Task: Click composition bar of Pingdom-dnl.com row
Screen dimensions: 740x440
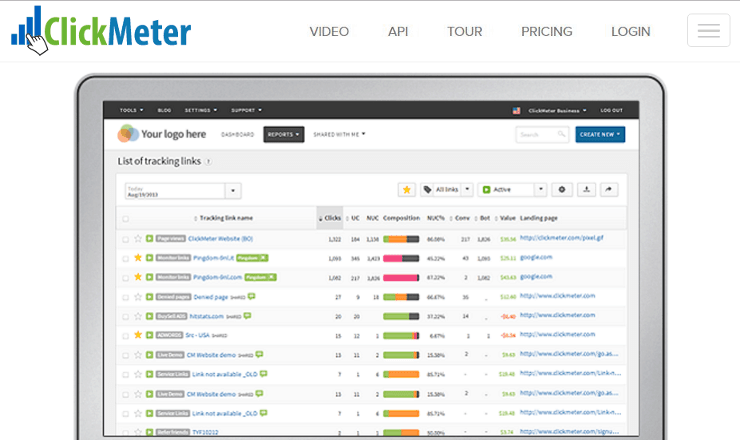Action: (x=401, y=278)
